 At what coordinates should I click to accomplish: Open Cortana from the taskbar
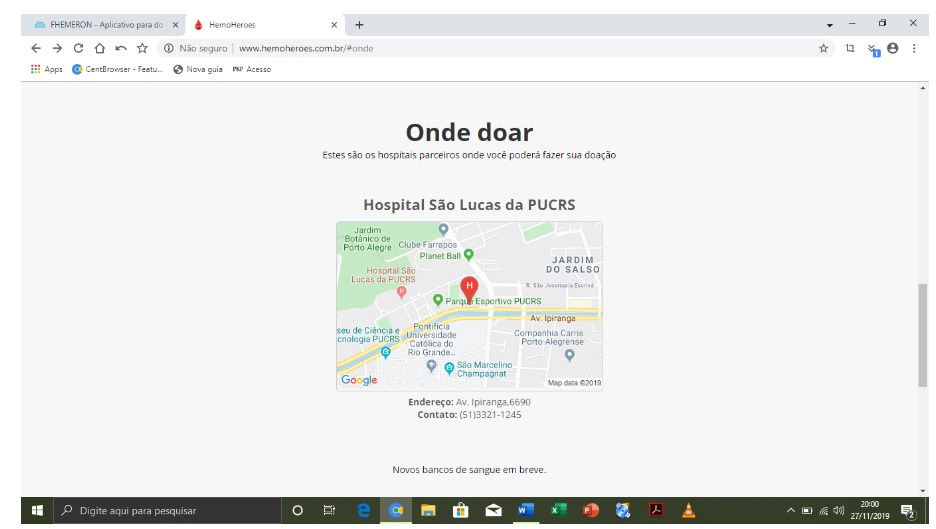pos(297,510)
